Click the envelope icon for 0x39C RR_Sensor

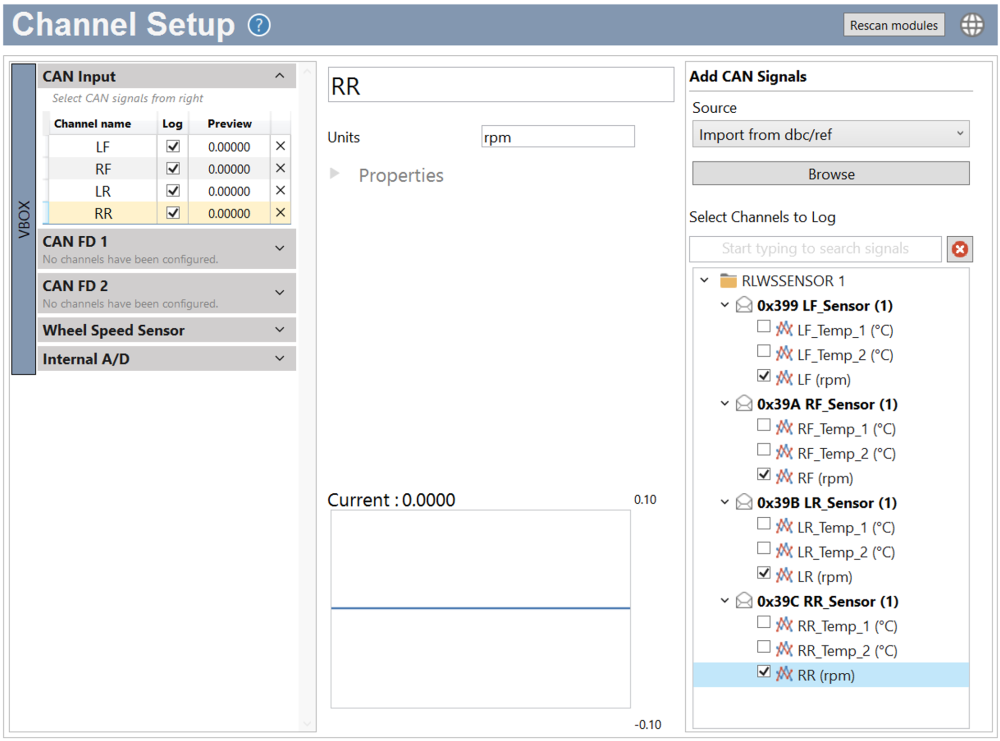pyautogui.click(x=744, y=601)
